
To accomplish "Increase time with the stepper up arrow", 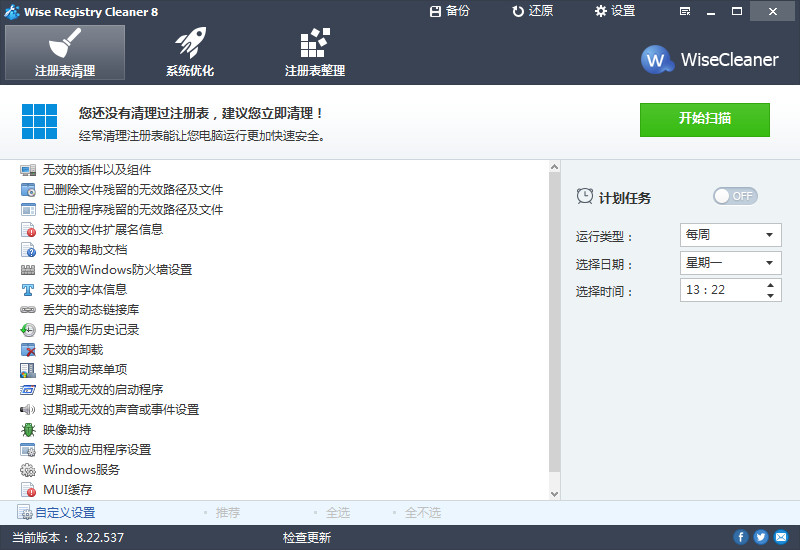I will point(770,285).
